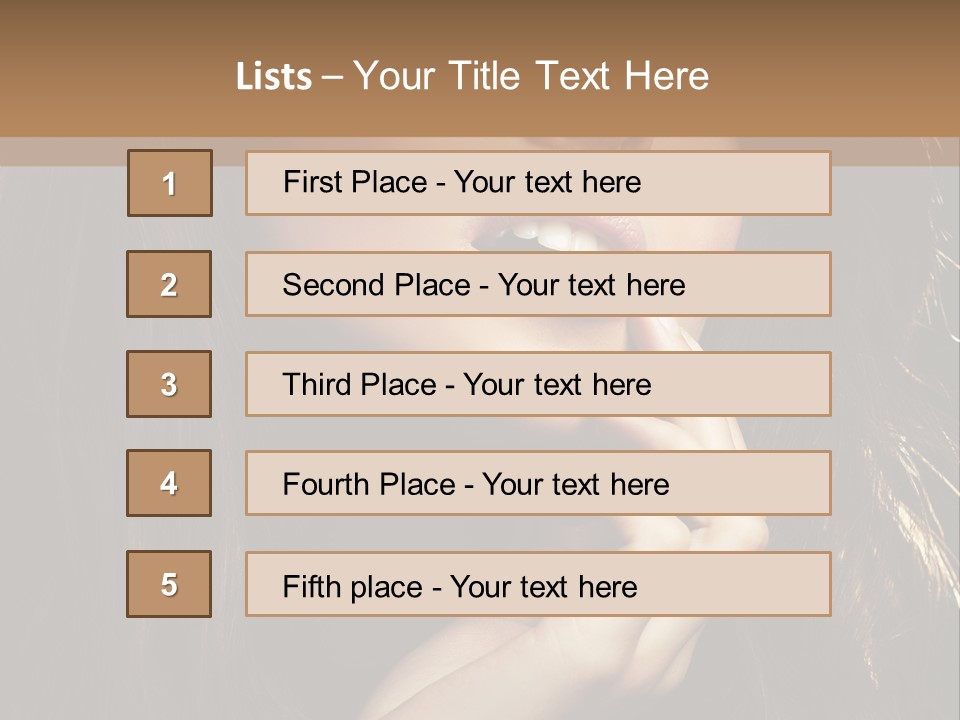This screenshot has width=960, height=720.
Task: Click the First Place text box
Action: point(538,183)
